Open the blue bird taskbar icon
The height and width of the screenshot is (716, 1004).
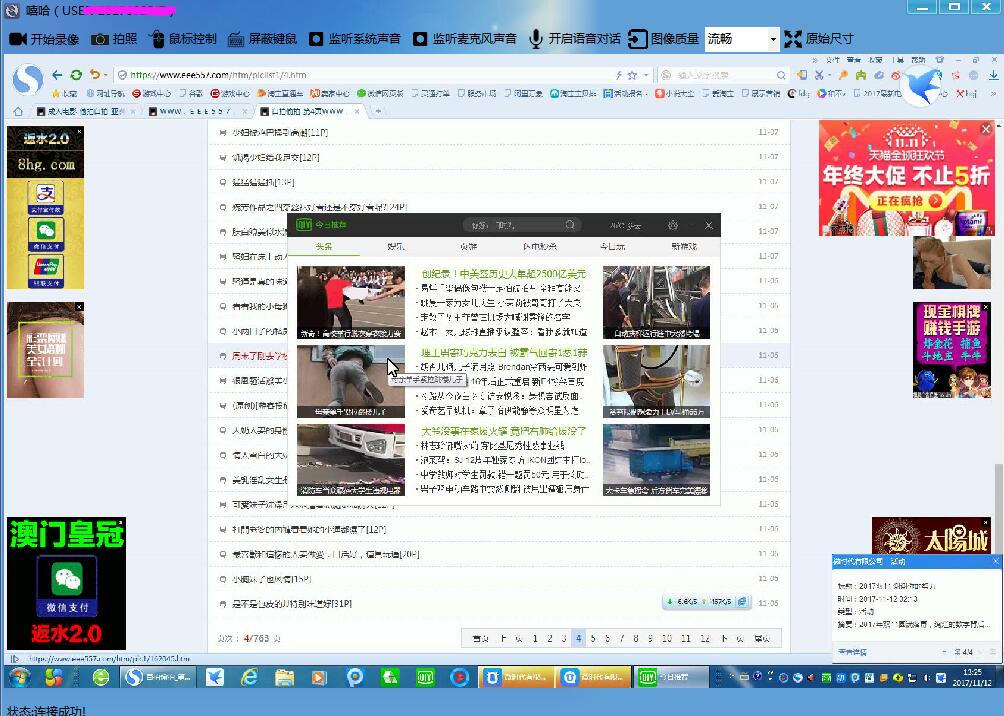coord(215,677)
